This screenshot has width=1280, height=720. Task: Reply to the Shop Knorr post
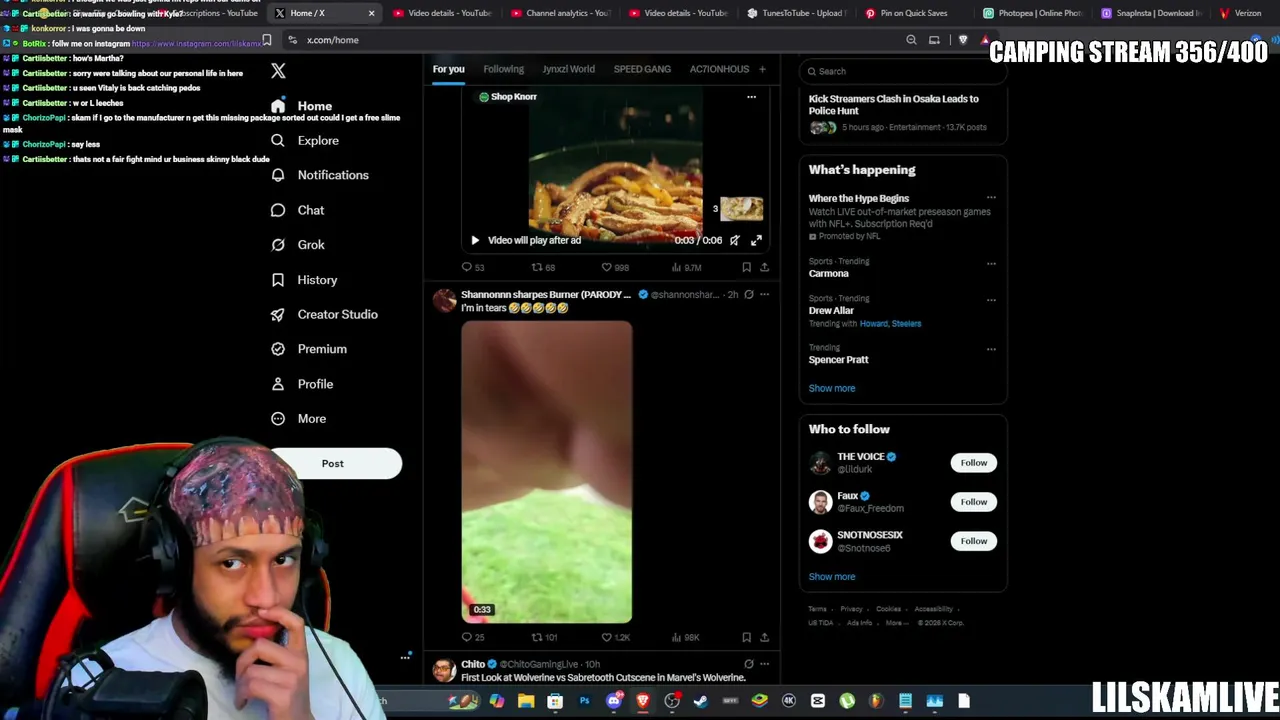tap(472, 267)
